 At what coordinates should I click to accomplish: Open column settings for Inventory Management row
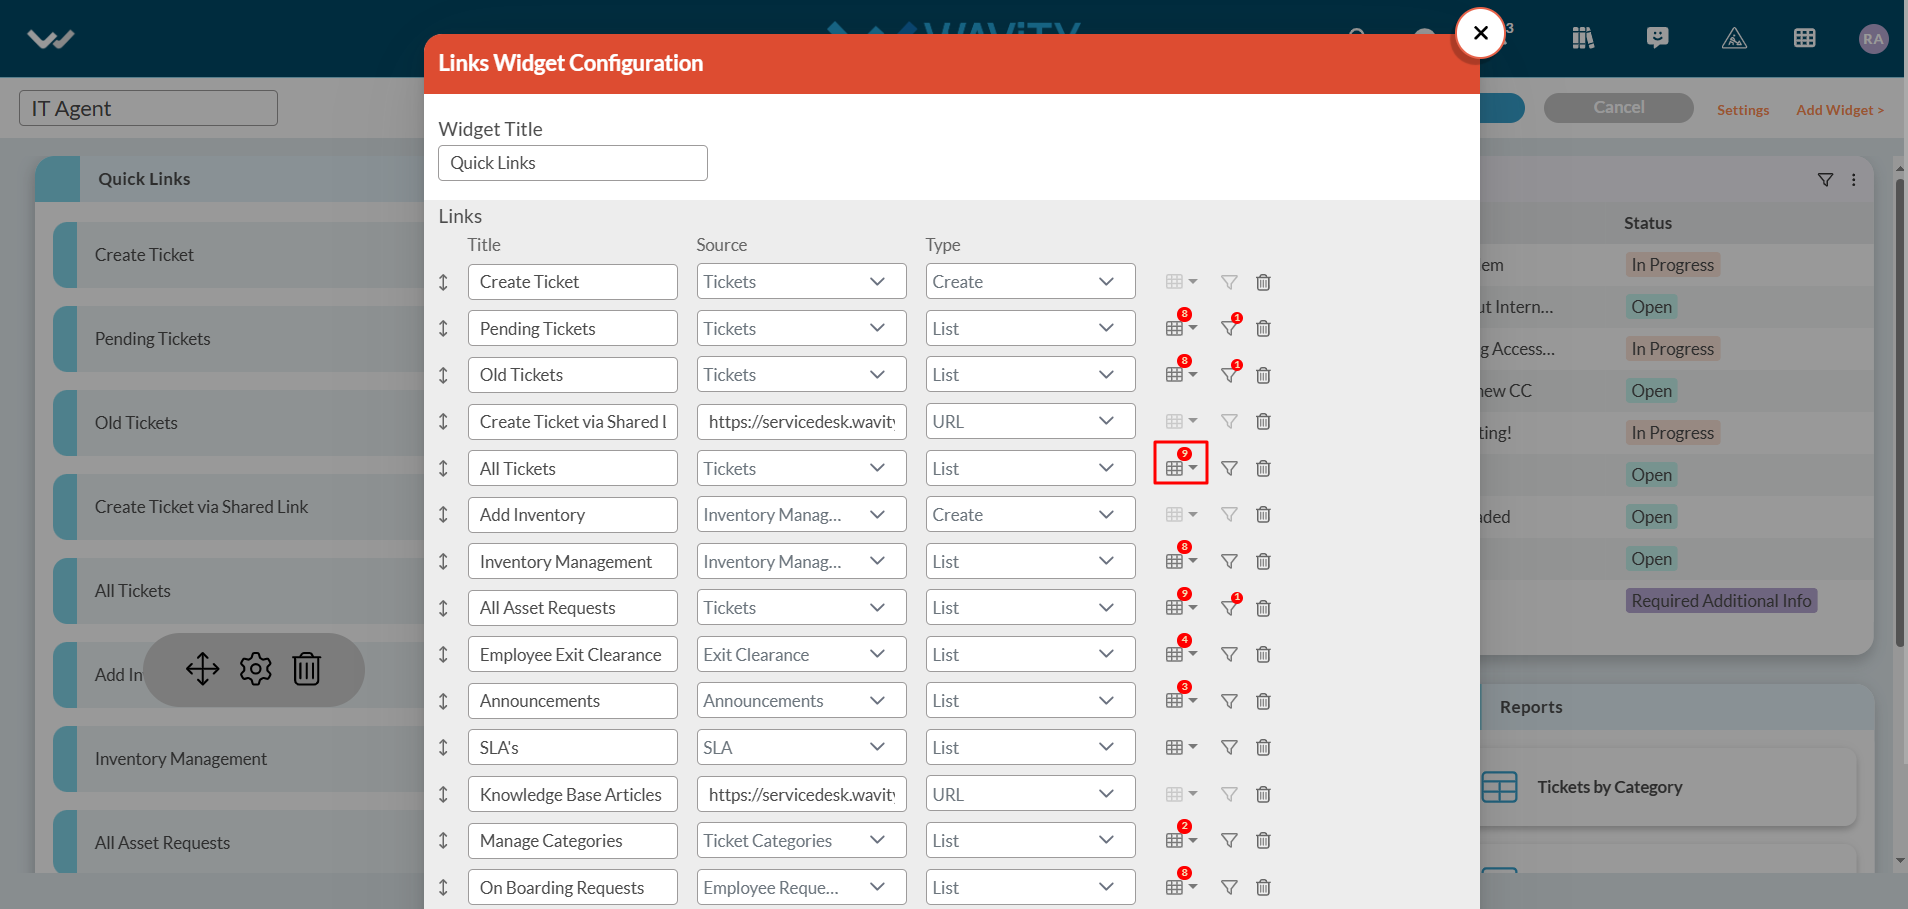click(1181, 559)
